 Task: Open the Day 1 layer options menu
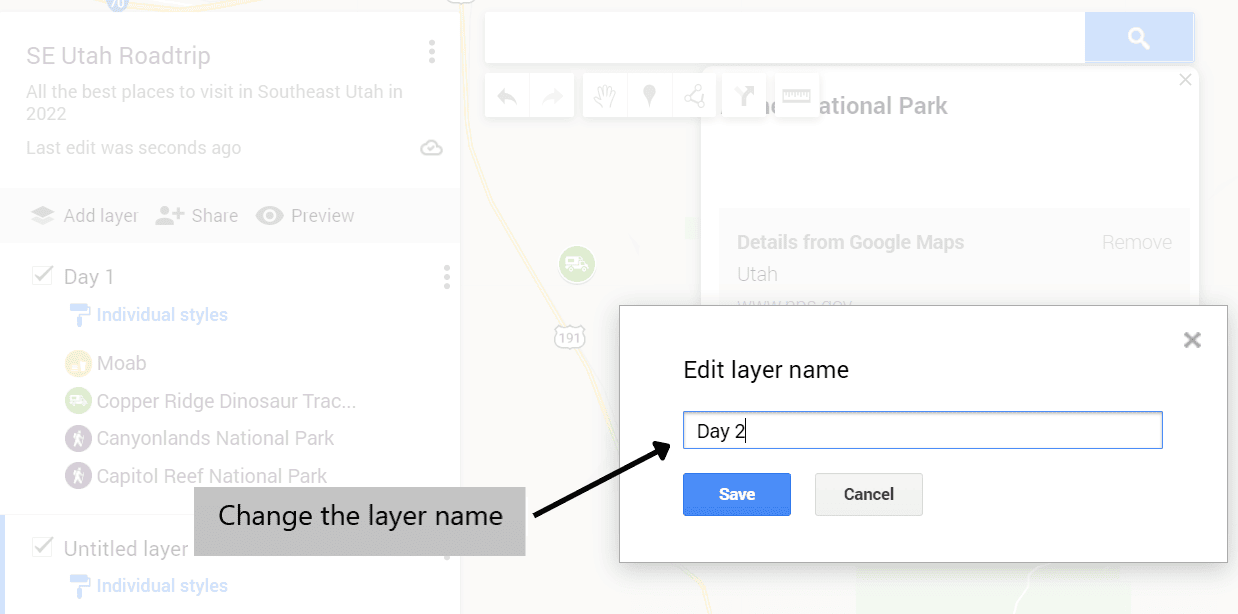(446, 277)
